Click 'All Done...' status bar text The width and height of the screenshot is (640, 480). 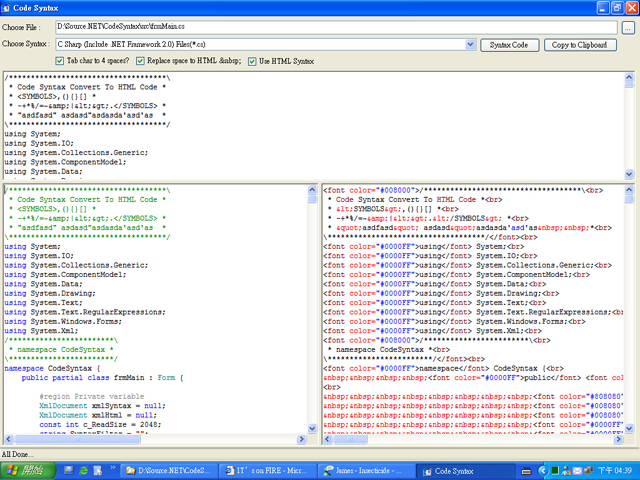tap(17, 454)
